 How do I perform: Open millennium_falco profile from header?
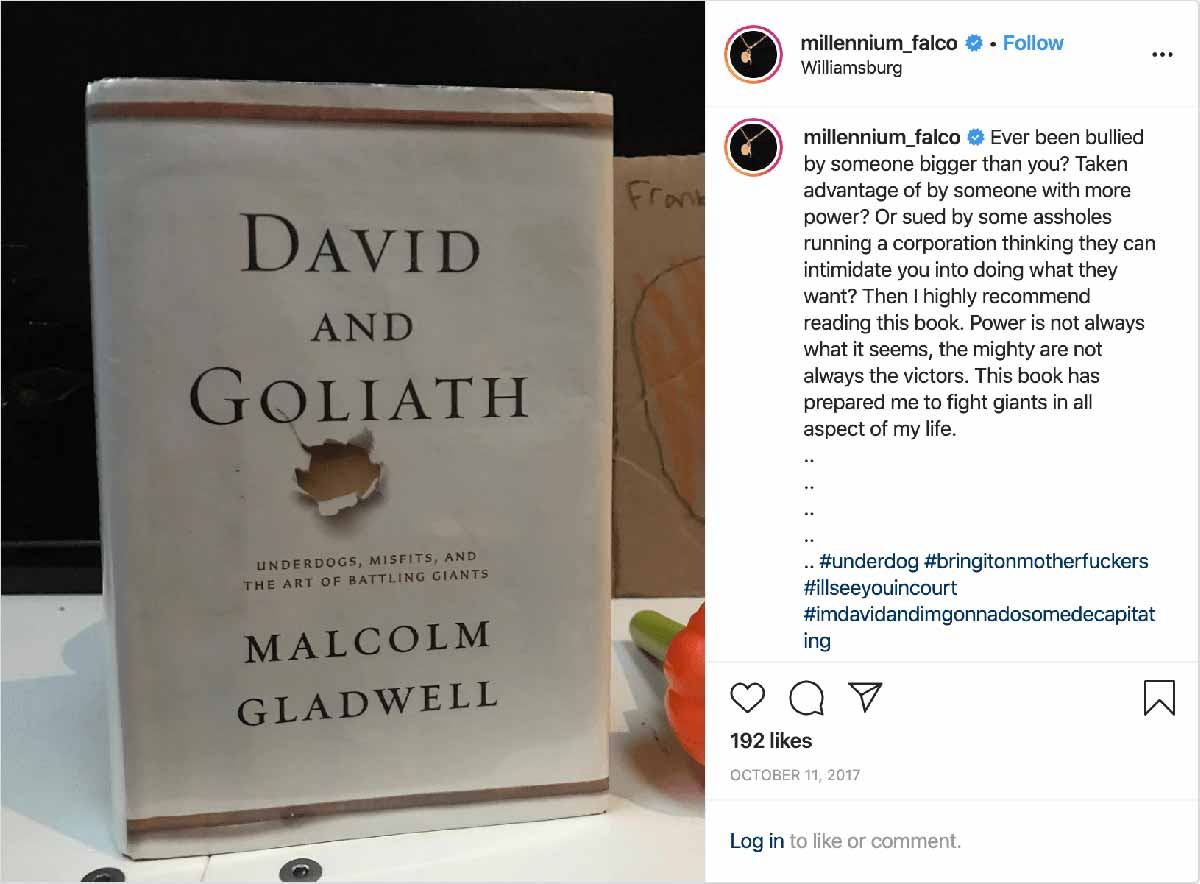[879, 43]
